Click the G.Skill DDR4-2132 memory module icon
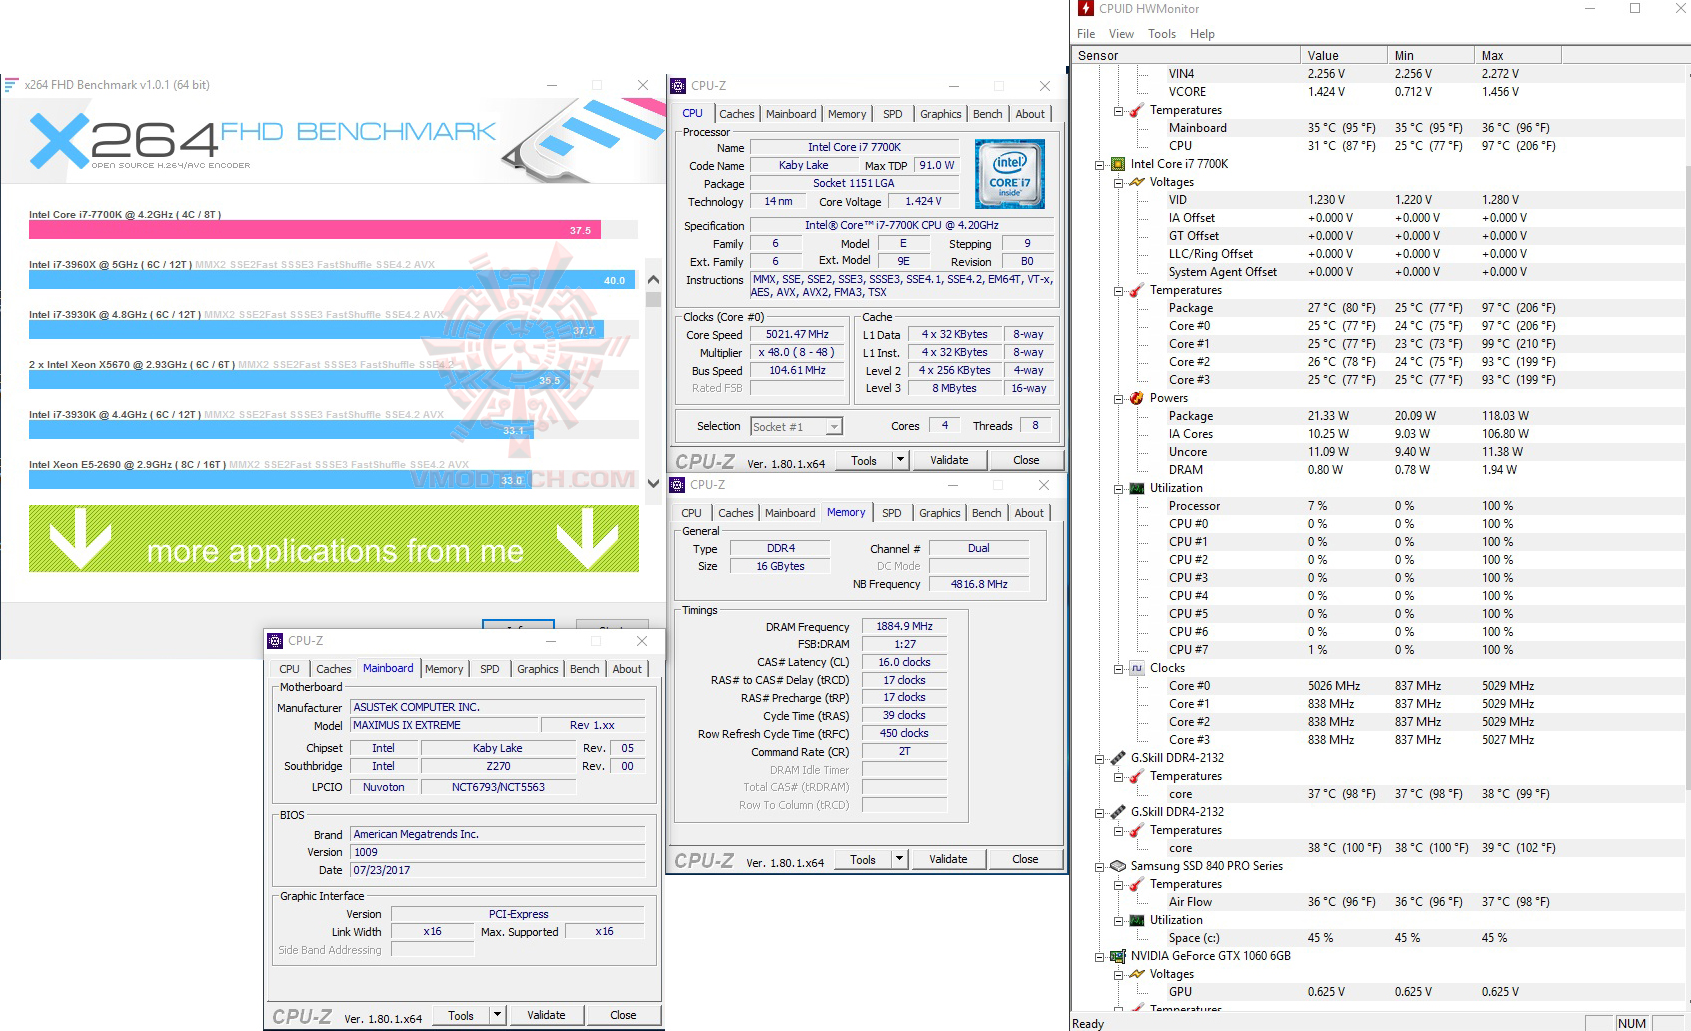1691x1031 pixels. click(1119, 757)
